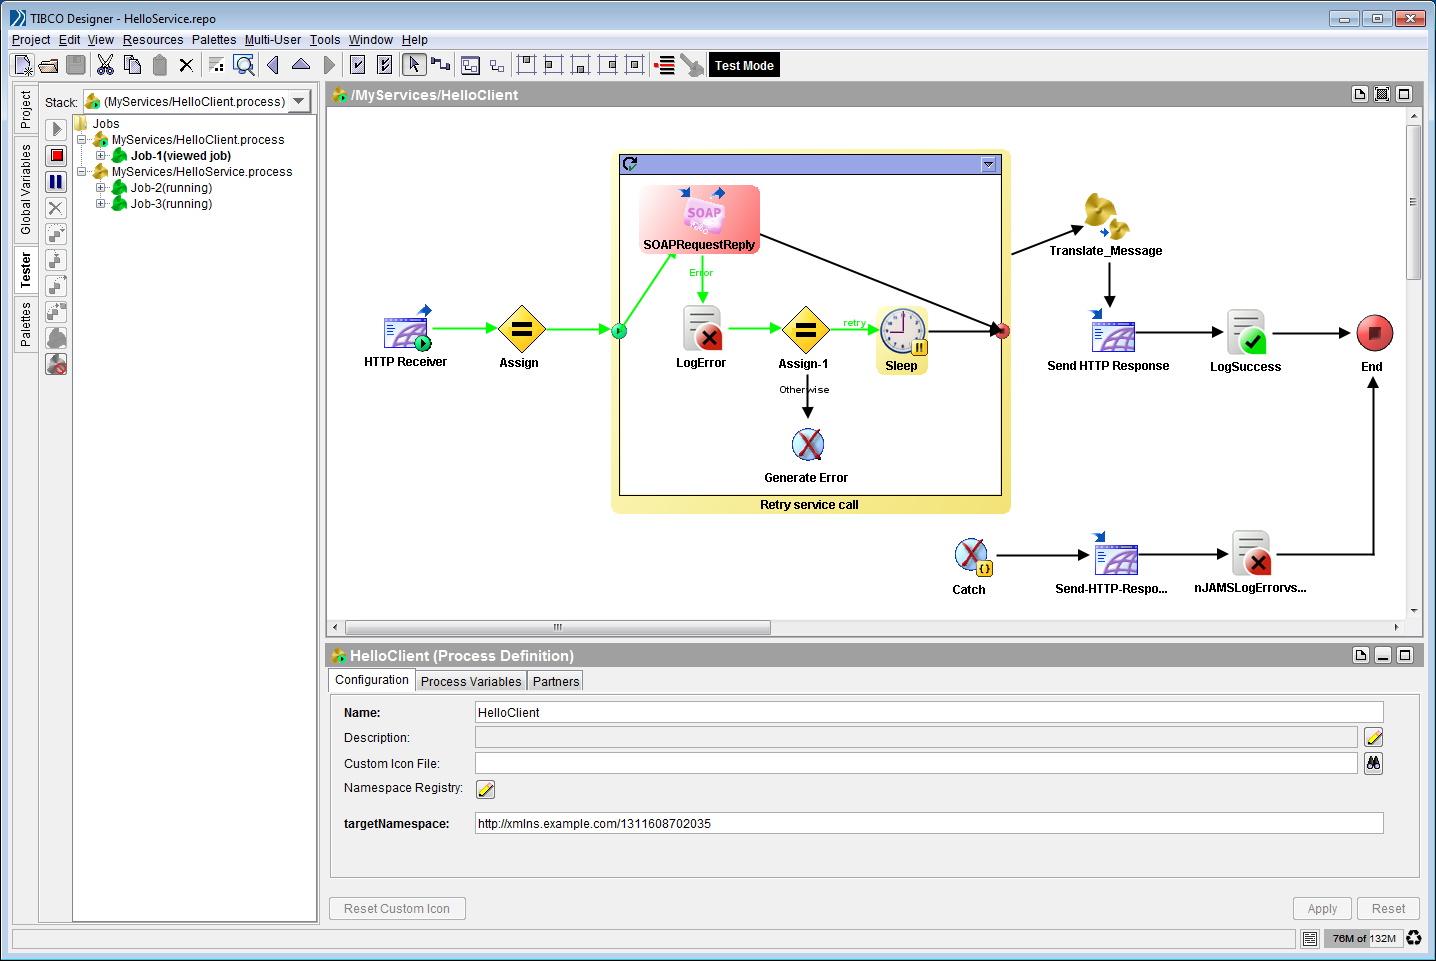Screen dimensions: 1436x961
Task: Open the Multi-User menu
Action: (x=273, y=40)
